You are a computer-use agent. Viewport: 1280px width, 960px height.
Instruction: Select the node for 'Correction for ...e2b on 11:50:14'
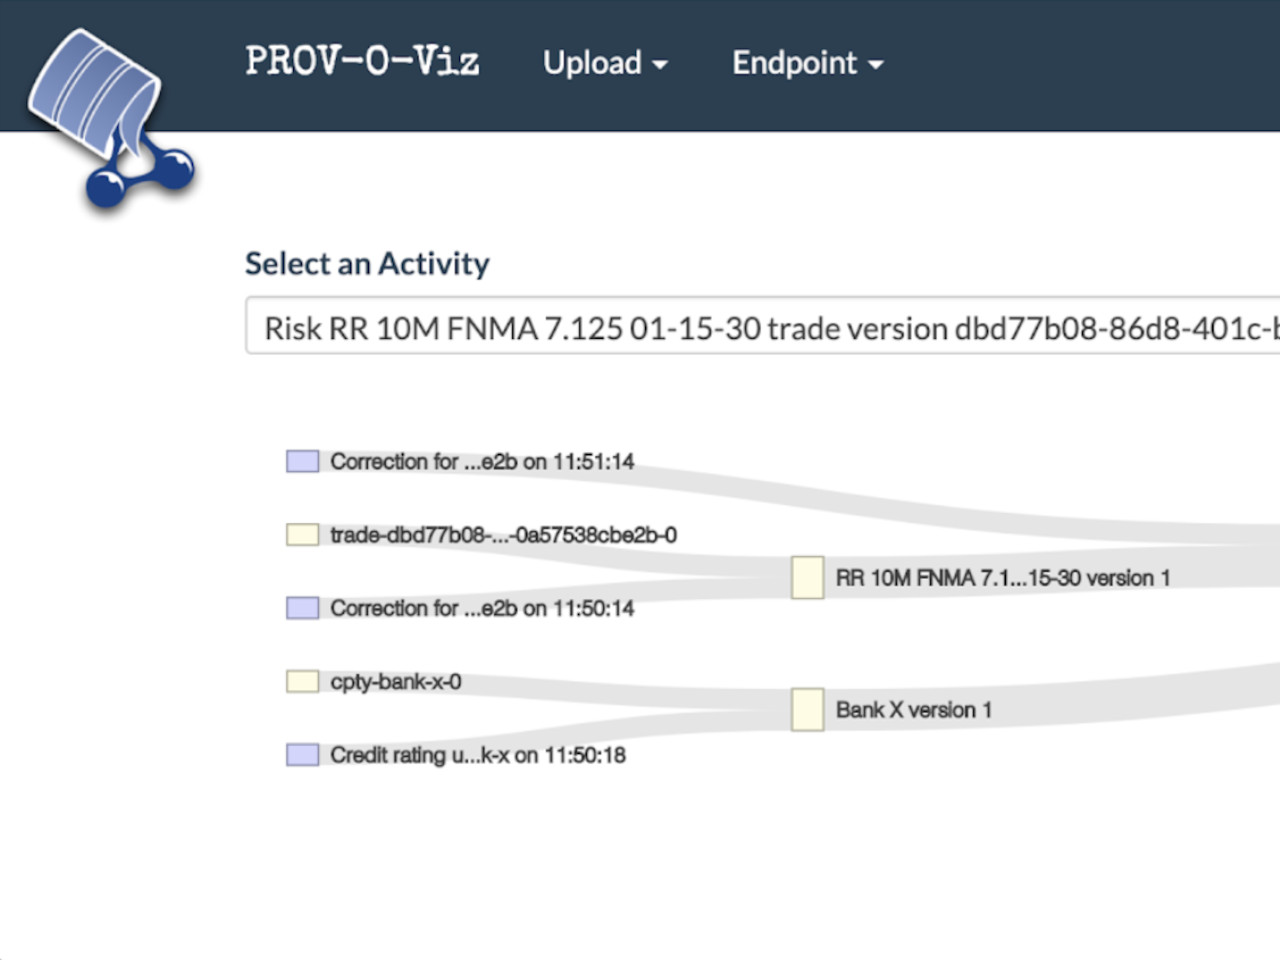pyautogui.click(x=301, y=608)
